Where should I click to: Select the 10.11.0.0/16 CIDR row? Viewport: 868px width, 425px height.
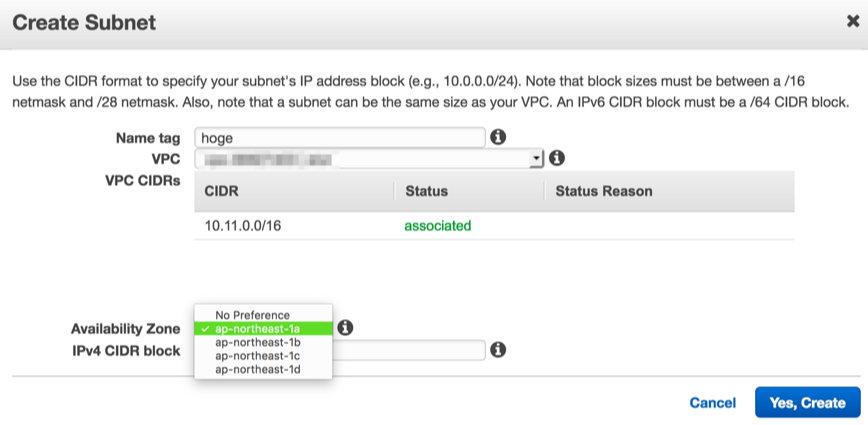click(x=494, y=226)
